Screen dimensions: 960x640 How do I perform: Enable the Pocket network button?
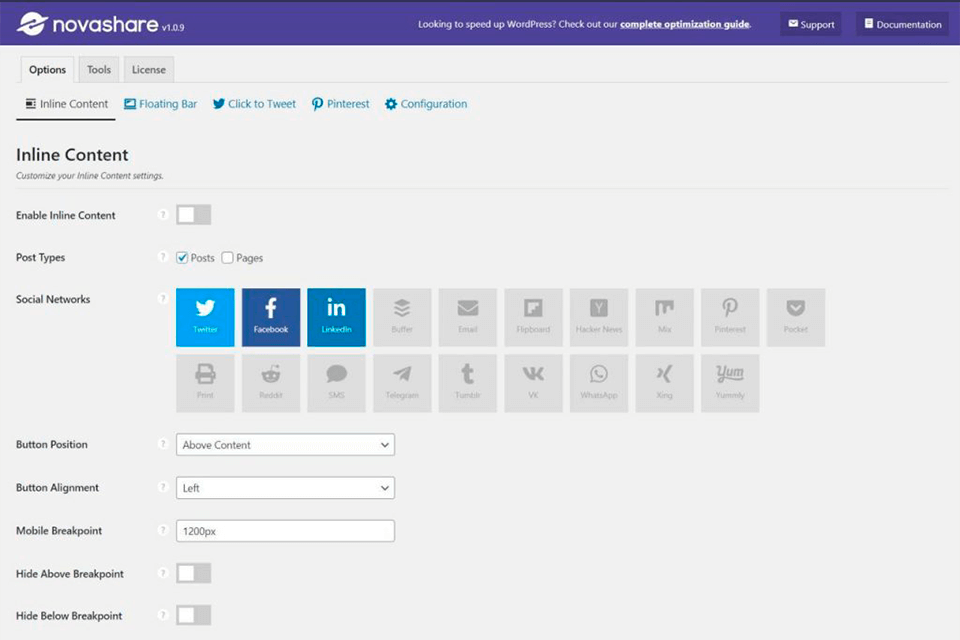[796, 317]
